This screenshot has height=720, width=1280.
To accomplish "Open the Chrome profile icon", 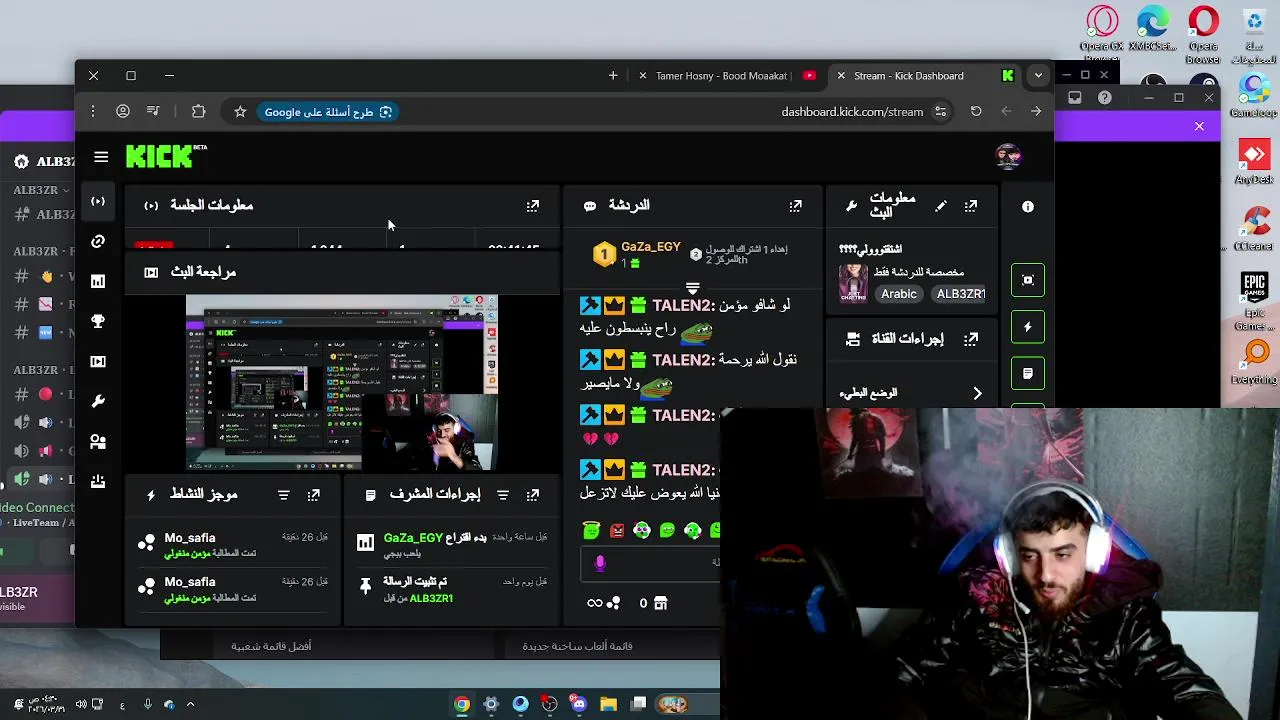I will click(123, 112).
